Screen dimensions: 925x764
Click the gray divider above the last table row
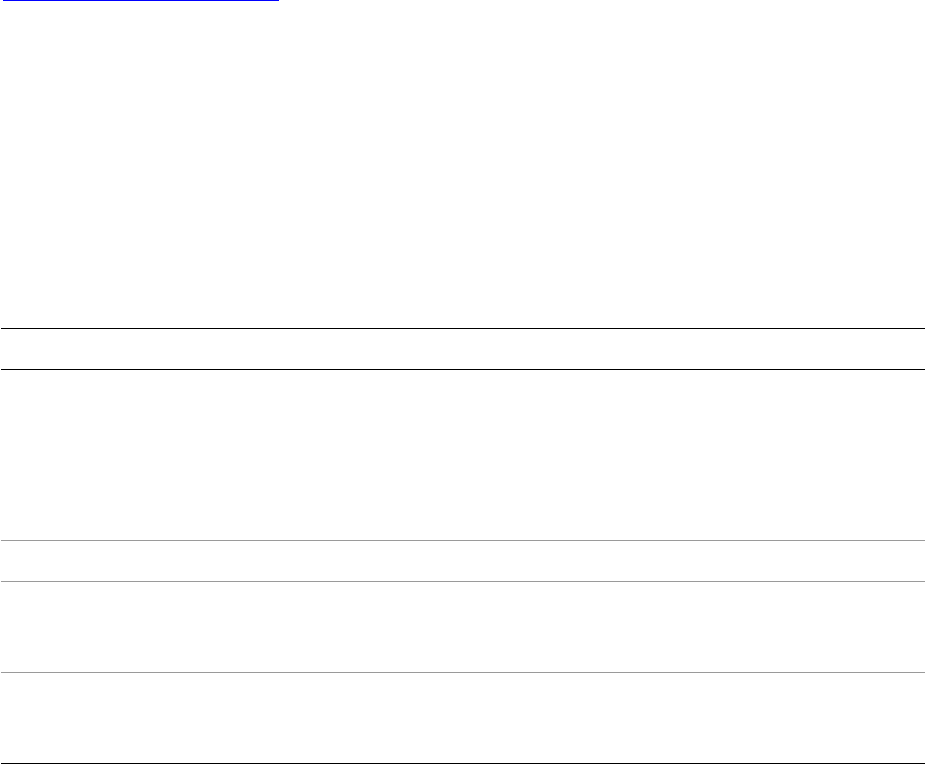(462, 672)
